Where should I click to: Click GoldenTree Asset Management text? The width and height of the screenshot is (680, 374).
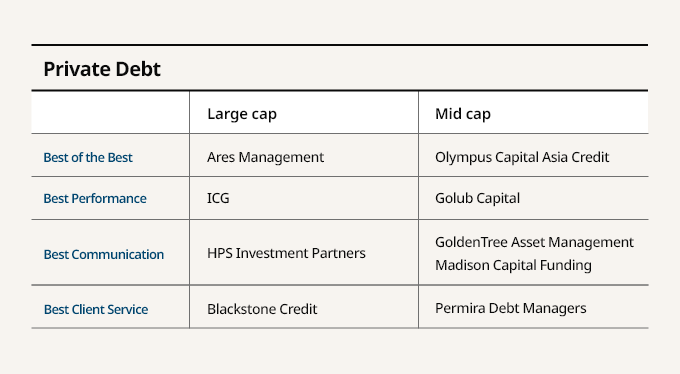click(534, 242)
